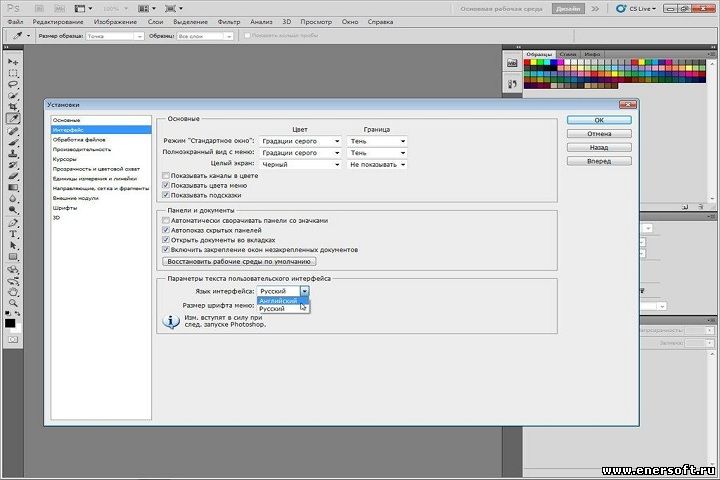The width and height of the screenshot is (720, 480).
Task: Toggle Quick Mask mode icon
Action: 13,339
